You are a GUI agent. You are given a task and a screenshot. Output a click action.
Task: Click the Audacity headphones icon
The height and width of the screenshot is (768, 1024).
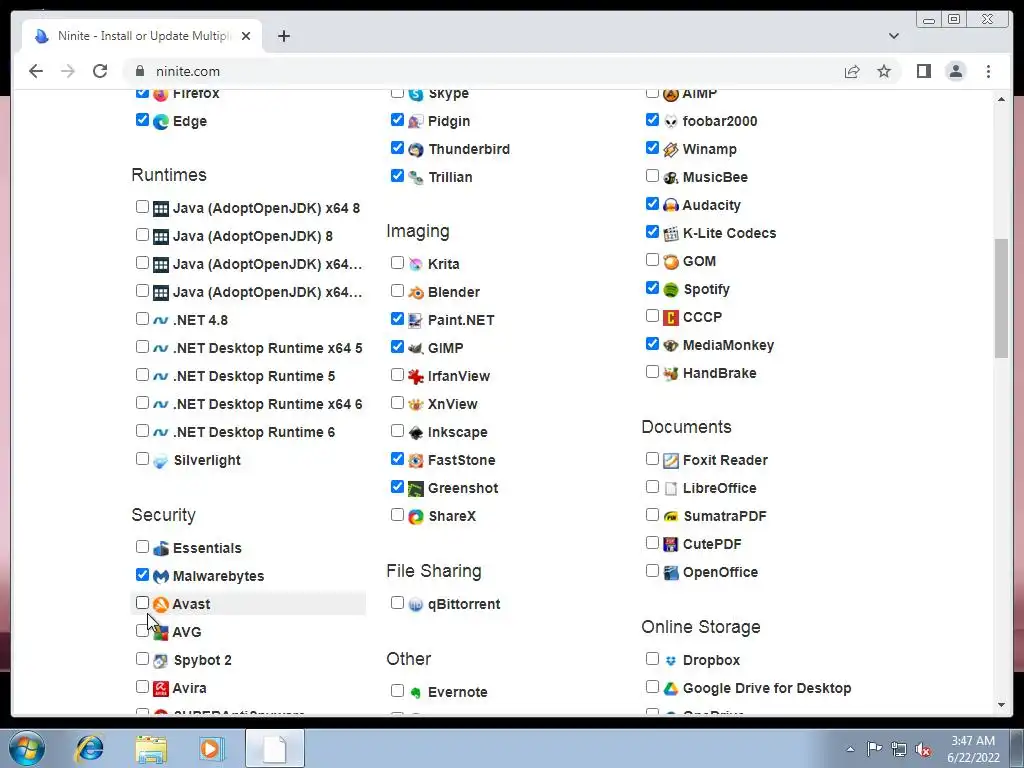coord(671,205)
